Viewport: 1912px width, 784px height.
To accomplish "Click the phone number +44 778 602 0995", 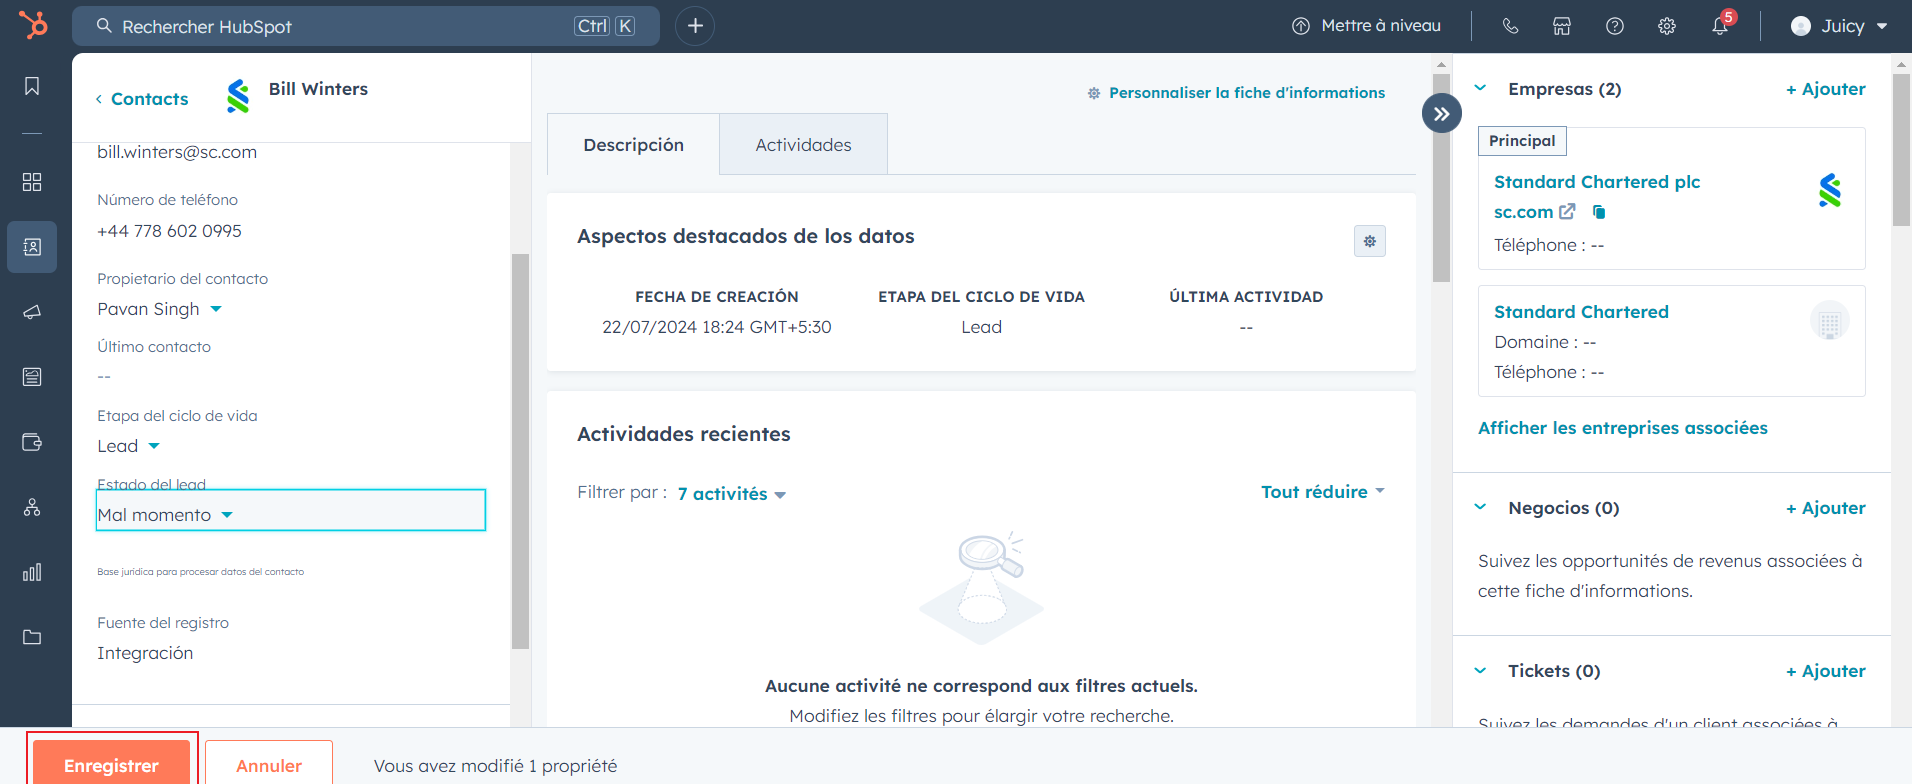I will [x=169, y=231].
